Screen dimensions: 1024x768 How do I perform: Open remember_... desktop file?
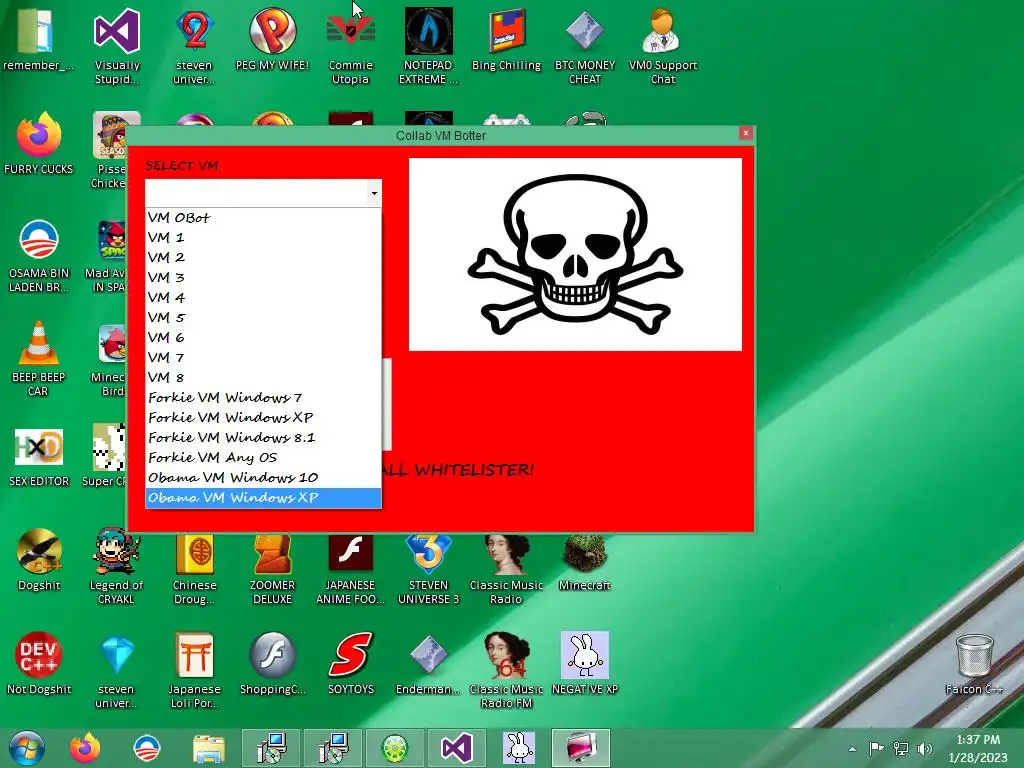(x=39, y=39)
